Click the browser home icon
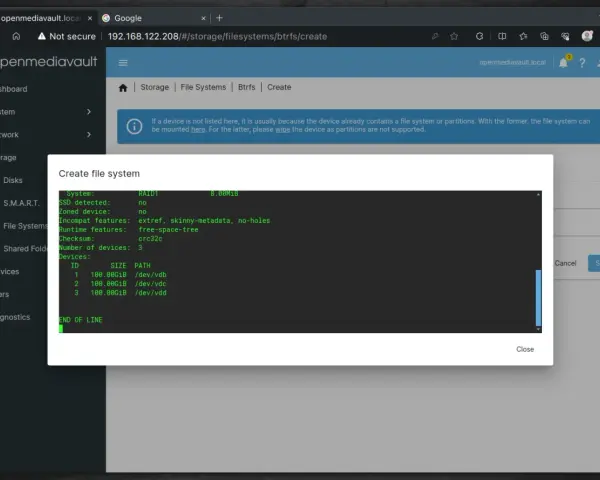The image size is (600, 480). point(16,36)
